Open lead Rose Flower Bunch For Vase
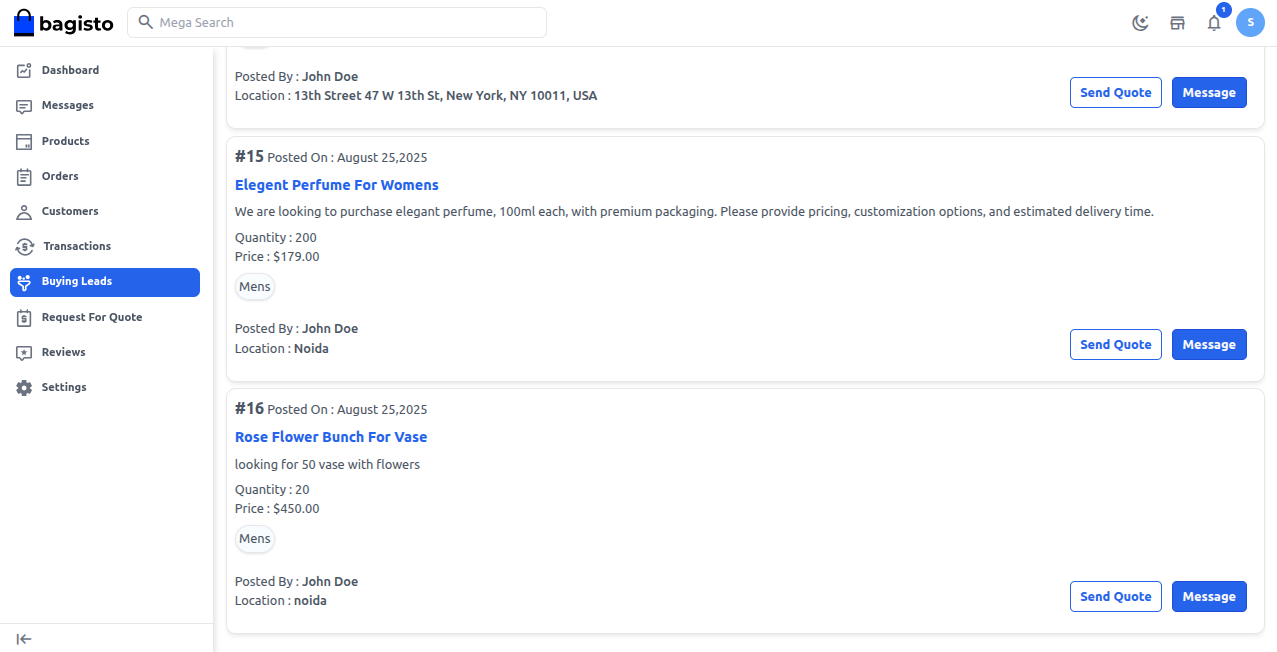The image size is (1277, 652). [330, 436]
